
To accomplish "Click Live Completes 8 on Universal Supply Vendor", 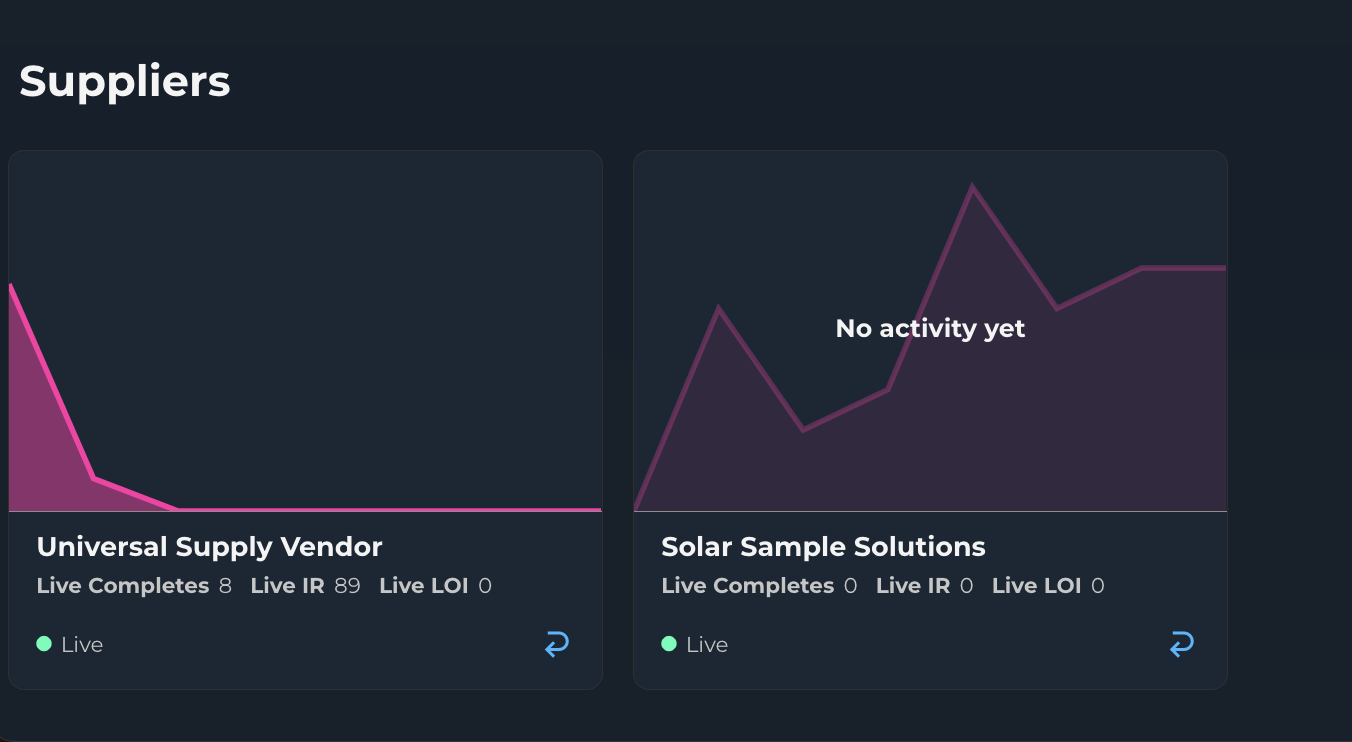I will tap(134, 586).
